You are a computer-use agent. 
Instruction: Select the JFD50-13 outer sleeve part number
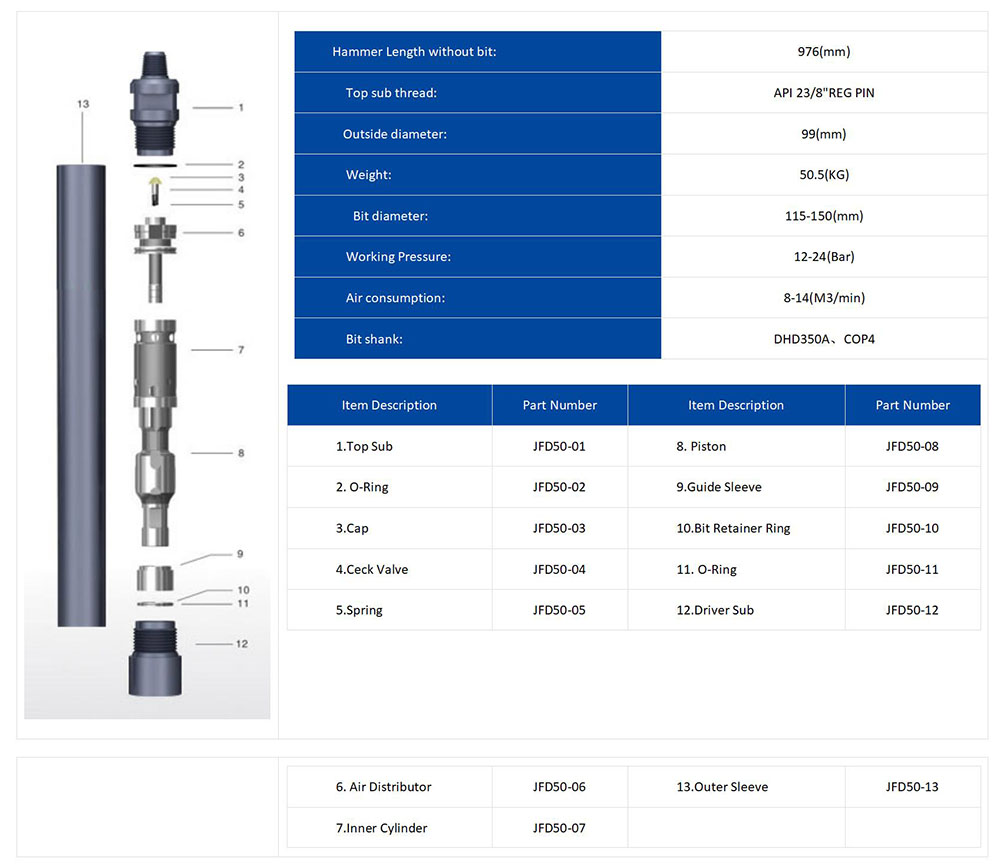tap(912, 787)
